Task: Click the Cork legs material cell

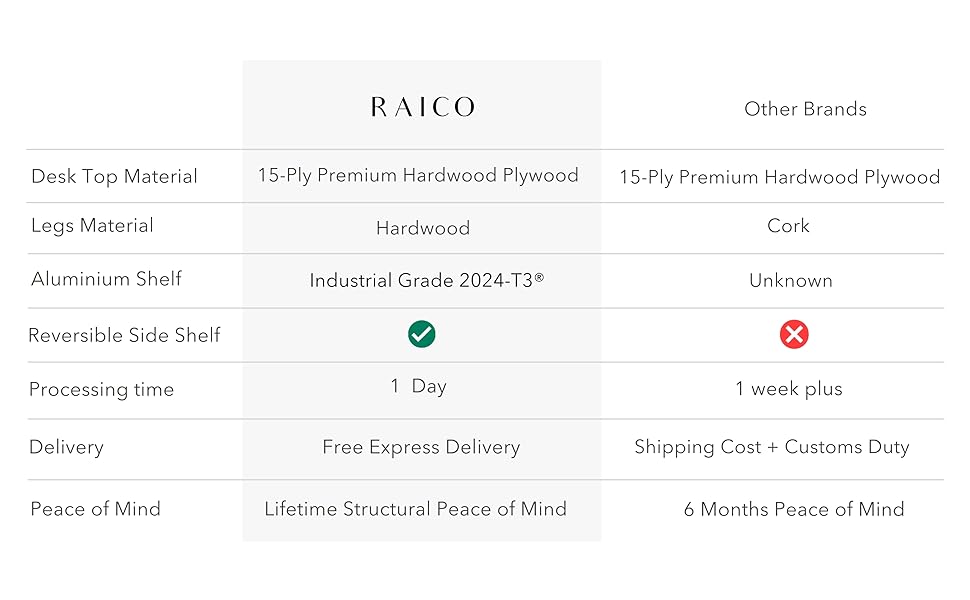Action: [x=788, y=226]
